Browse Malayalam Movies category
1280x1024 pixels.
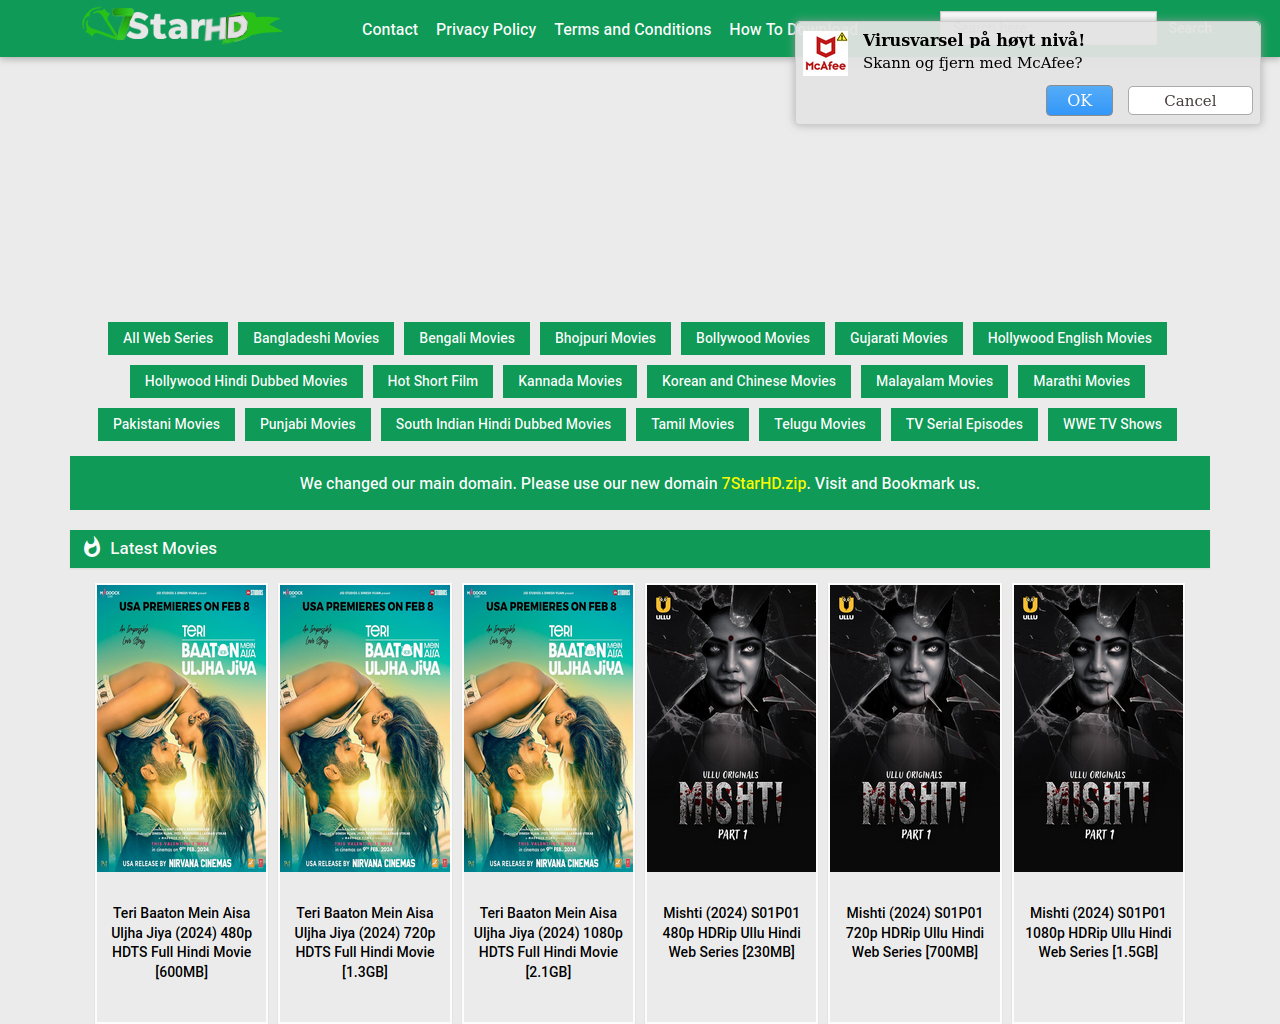tap(935, 381)
